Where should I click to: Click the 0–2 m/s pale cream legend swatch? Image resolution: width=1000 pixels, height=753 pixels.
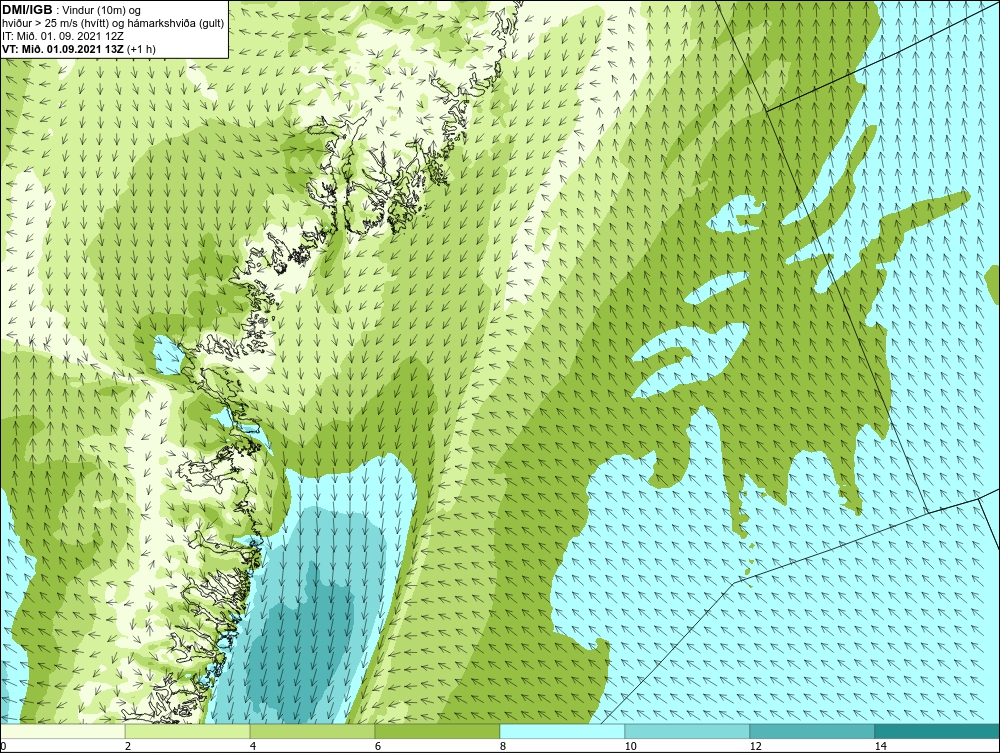coord(62,731)
